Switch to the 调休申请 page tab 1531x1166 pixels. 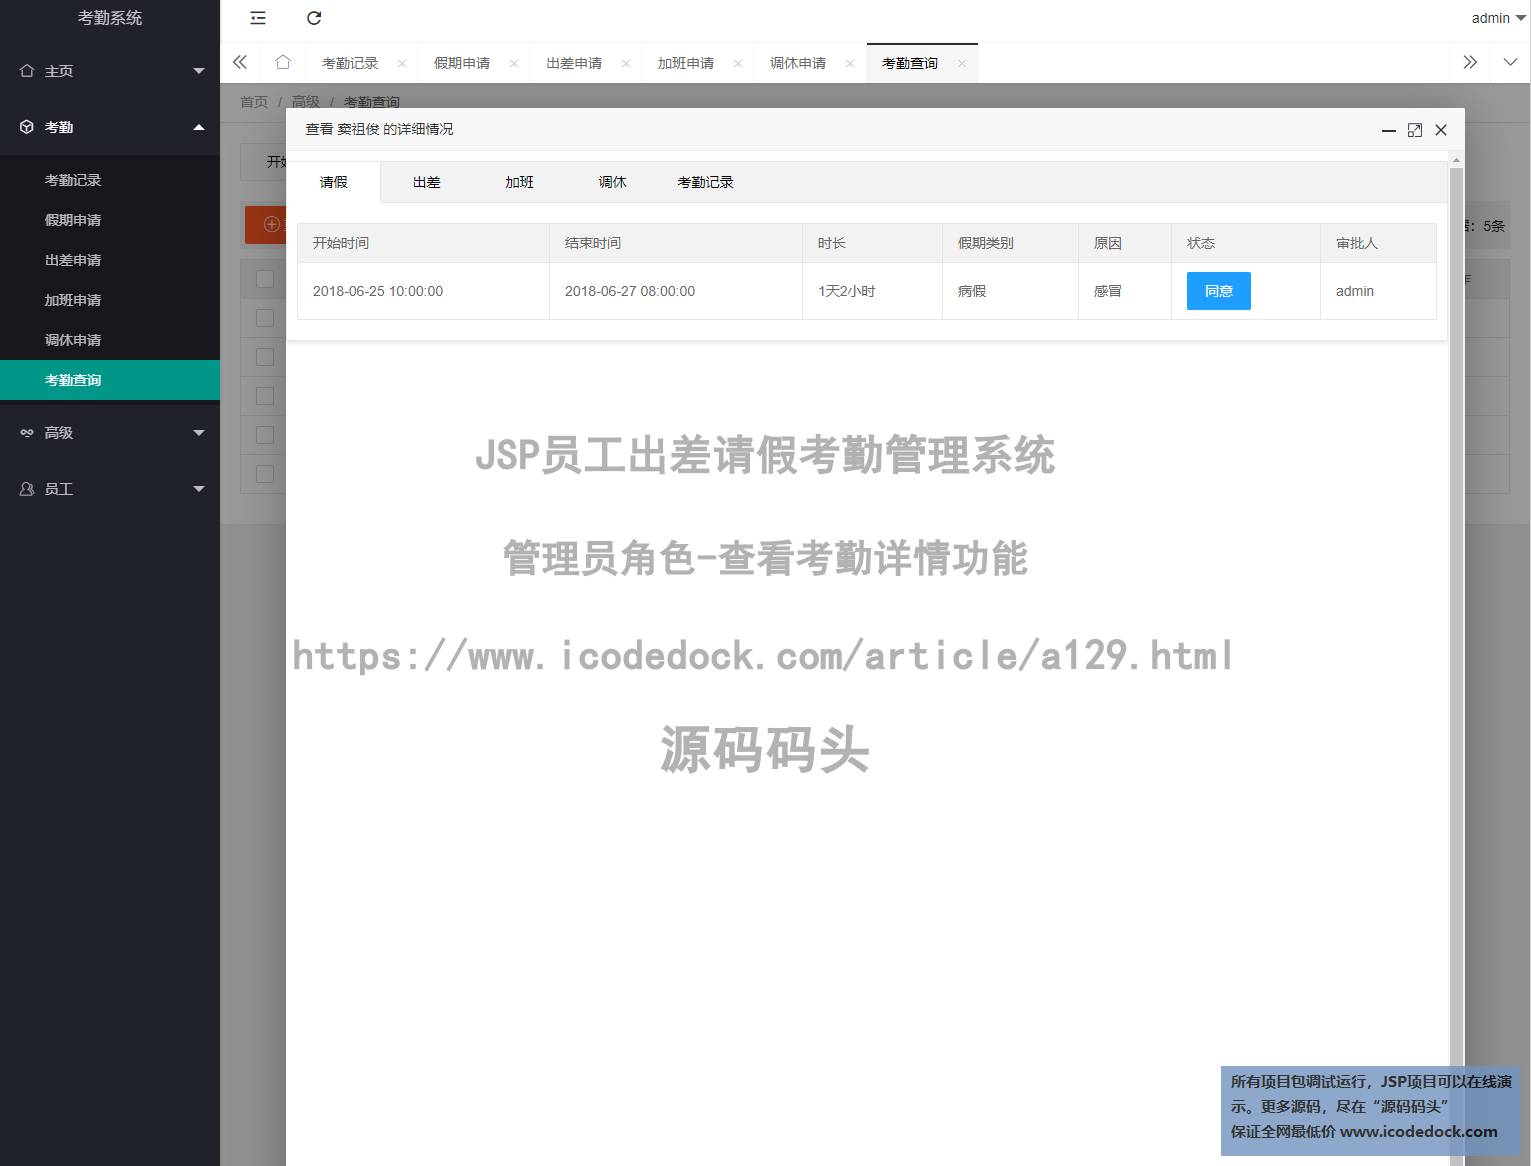tap(798, 63)
